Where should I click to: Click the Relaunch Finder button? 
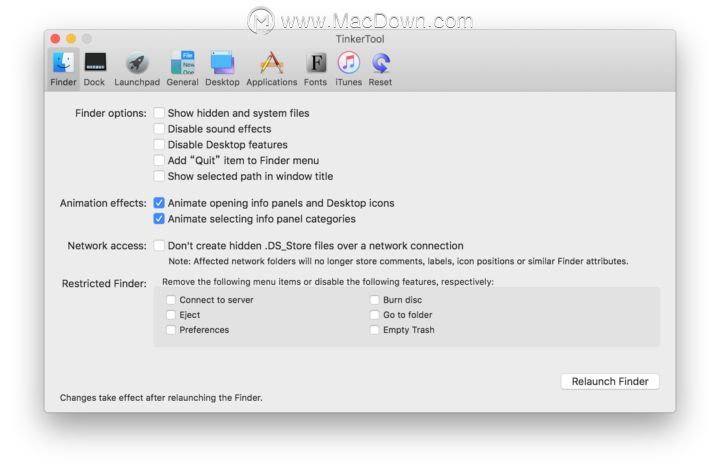[x=610, y=381]
